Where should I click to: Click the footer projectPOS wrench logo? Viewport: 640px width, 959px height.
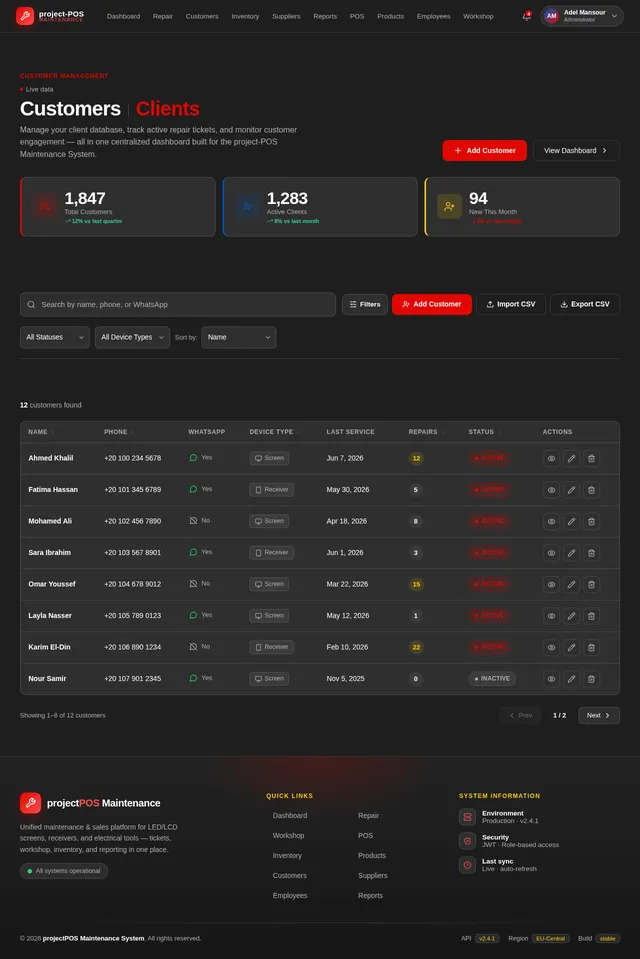[x=31, y=803]
